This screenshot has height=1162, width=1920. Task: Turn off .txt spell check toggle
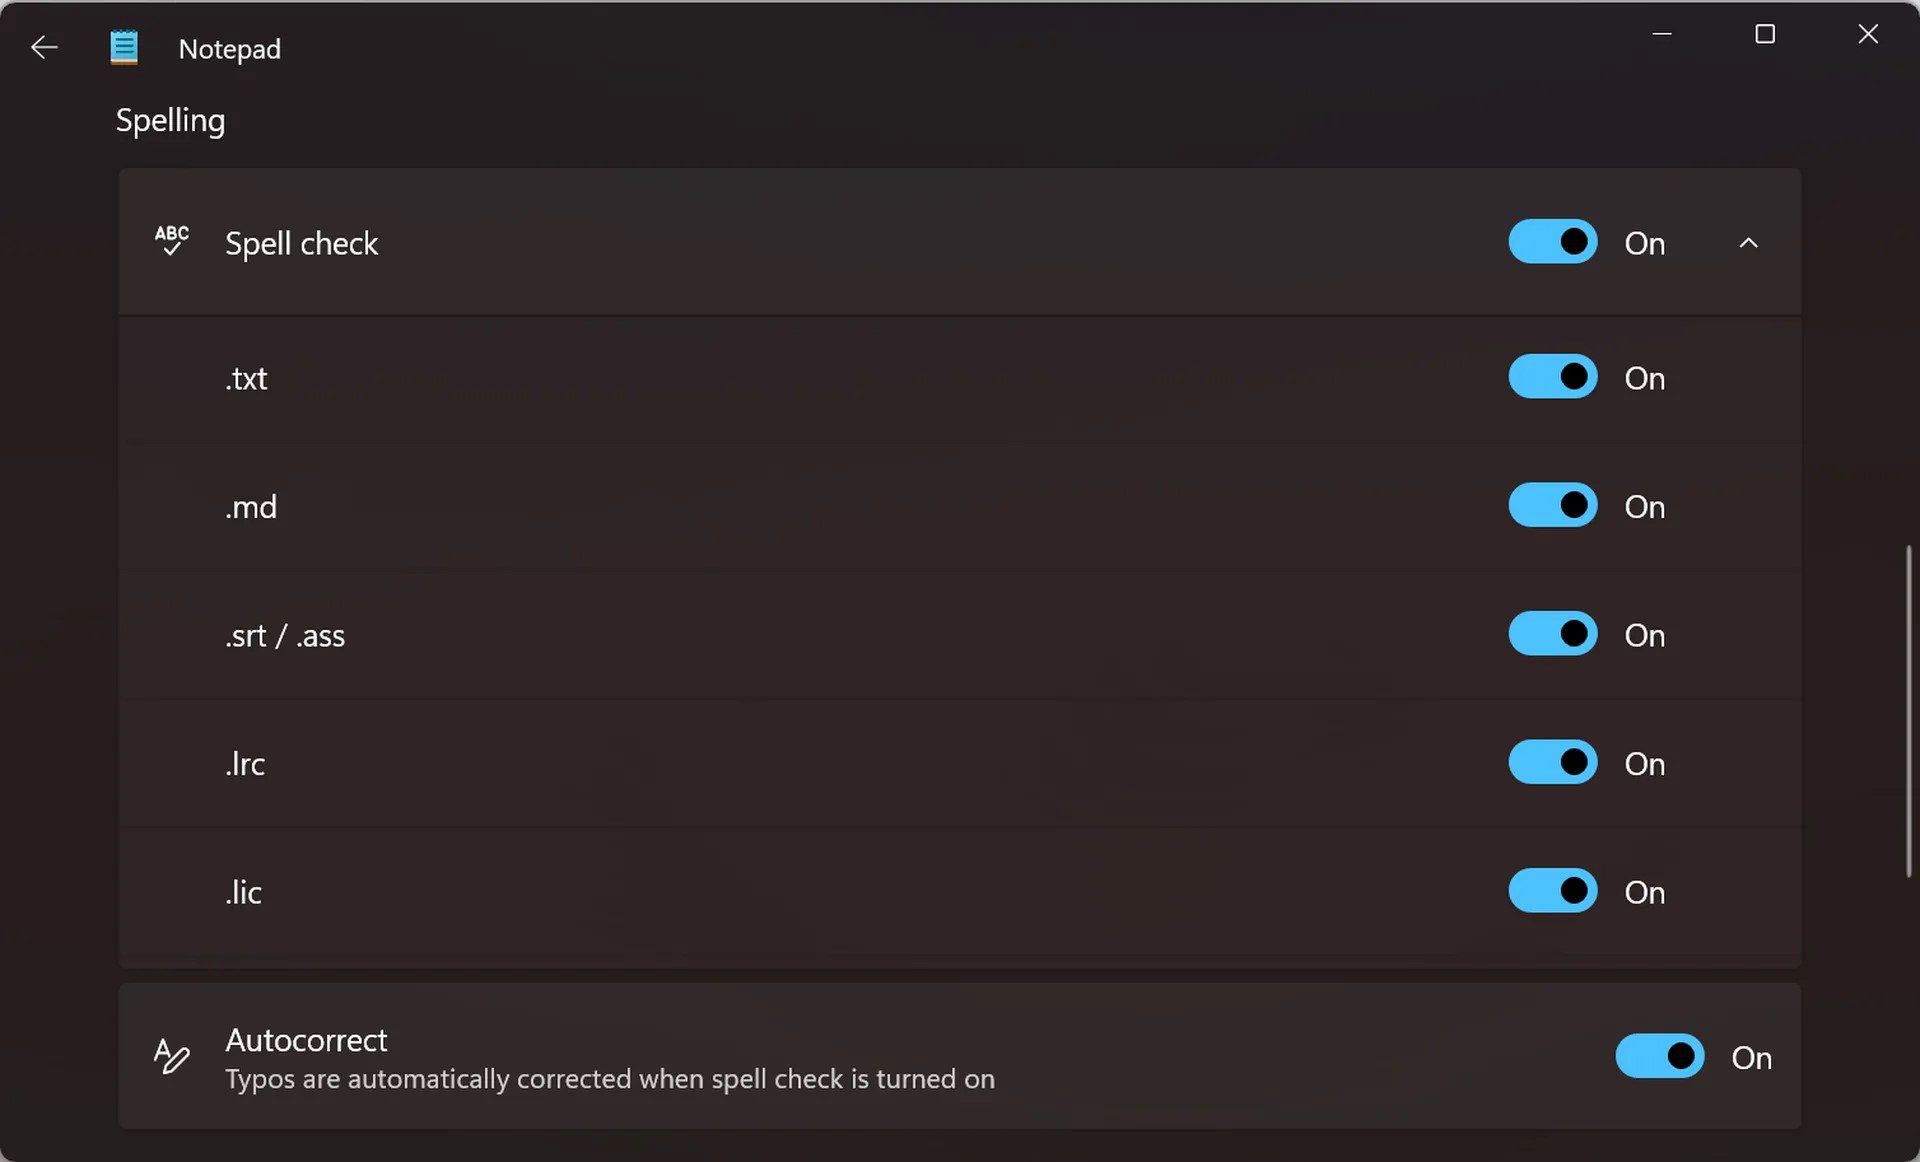tap(1552, 376)
